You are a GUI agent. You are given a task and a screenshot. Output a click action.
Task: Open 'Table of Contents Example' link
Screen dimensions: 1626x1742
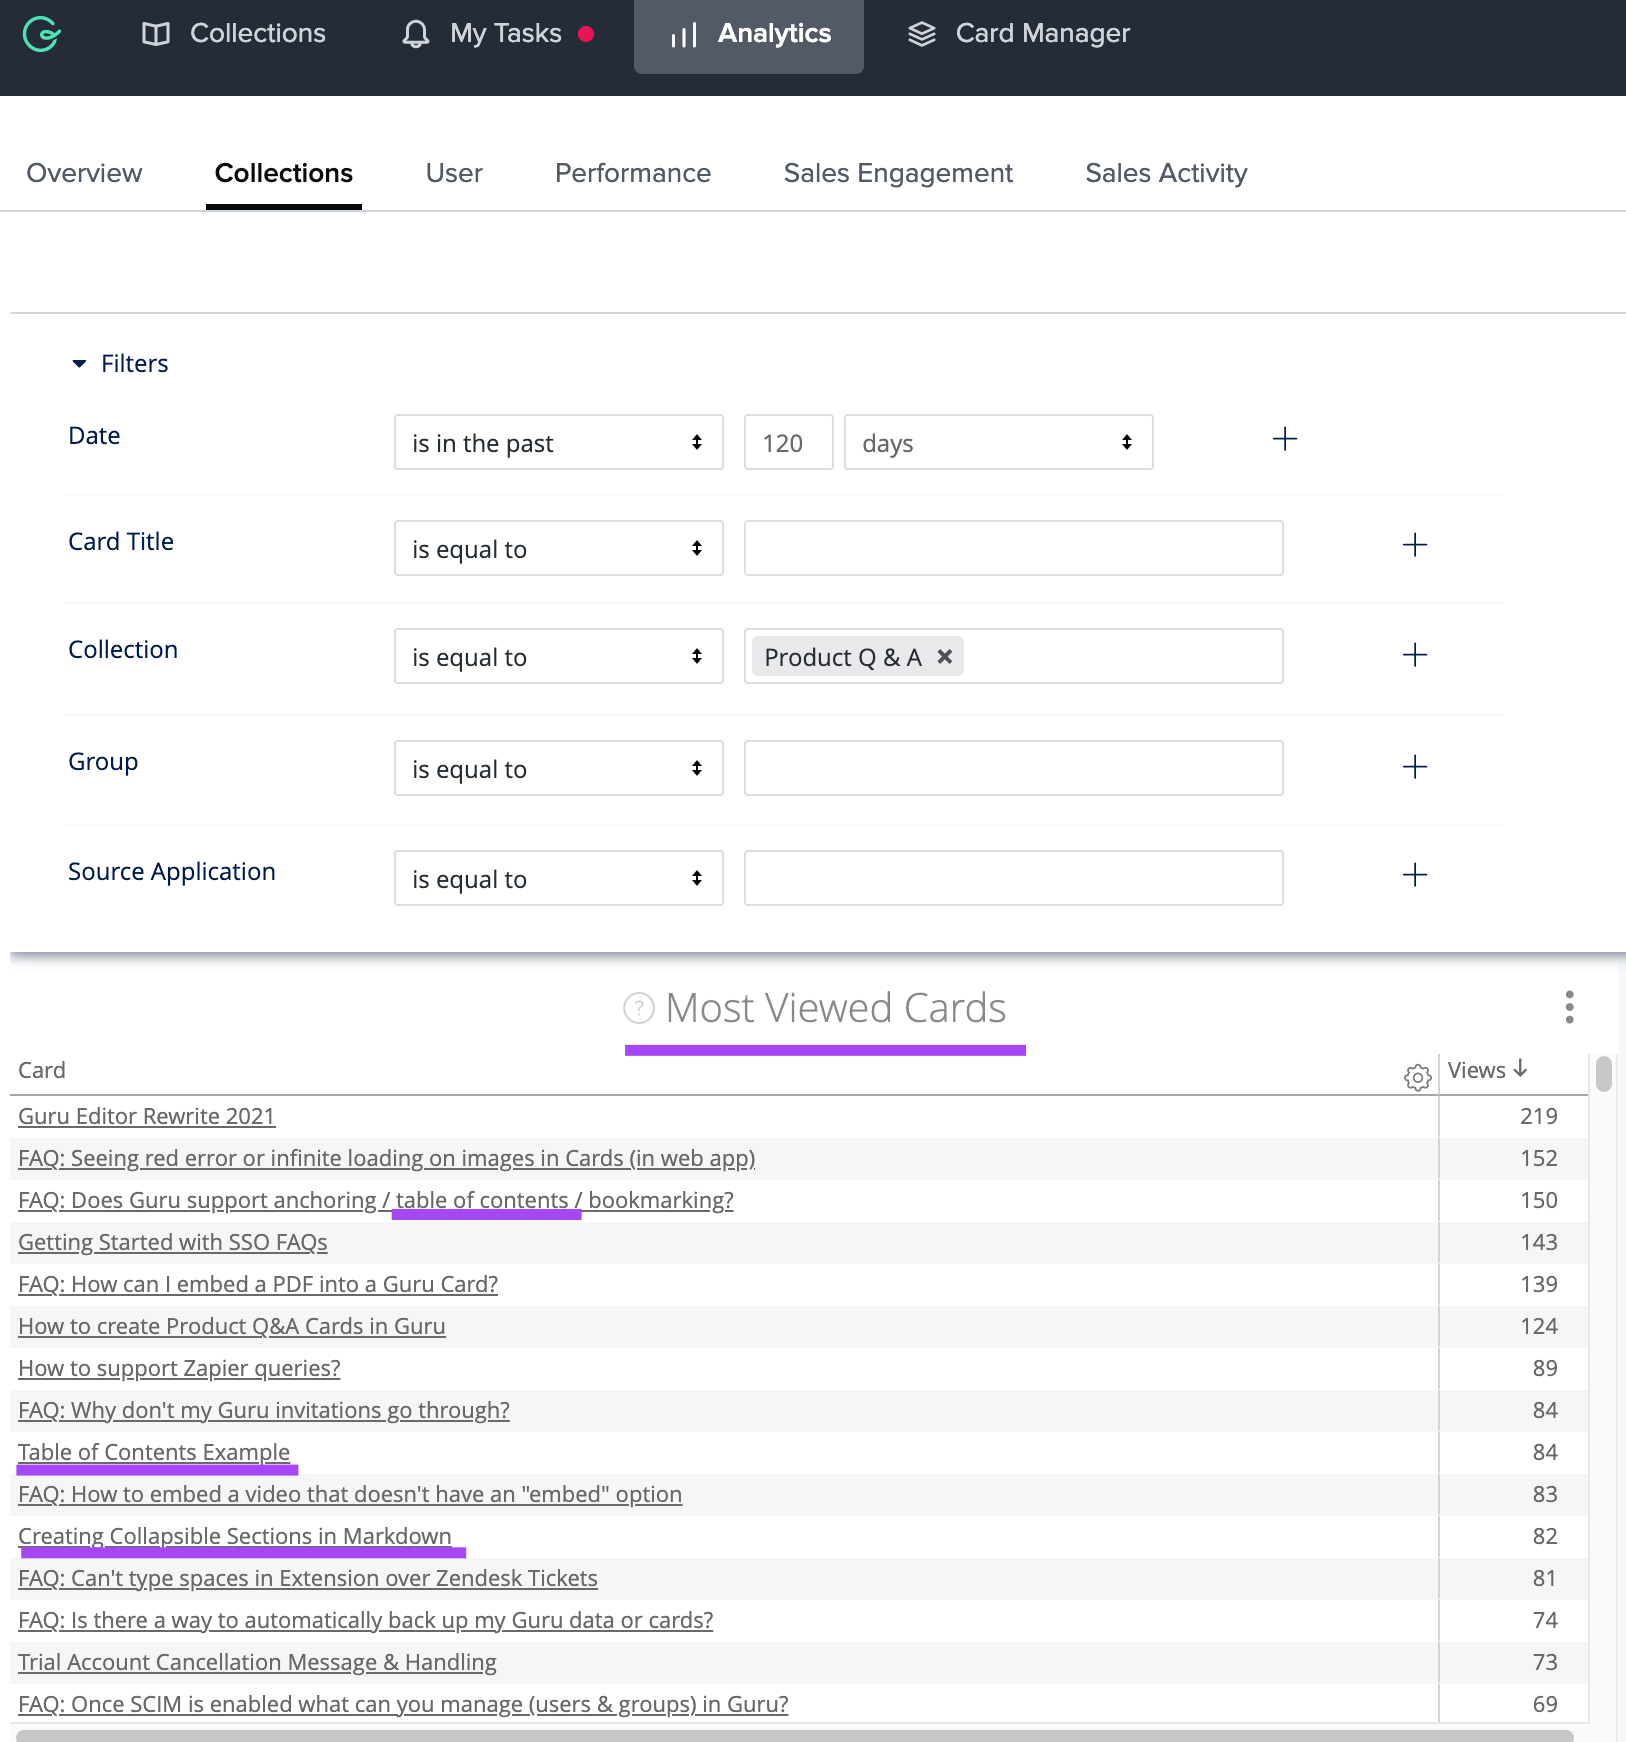click(x=154, y=1452)
